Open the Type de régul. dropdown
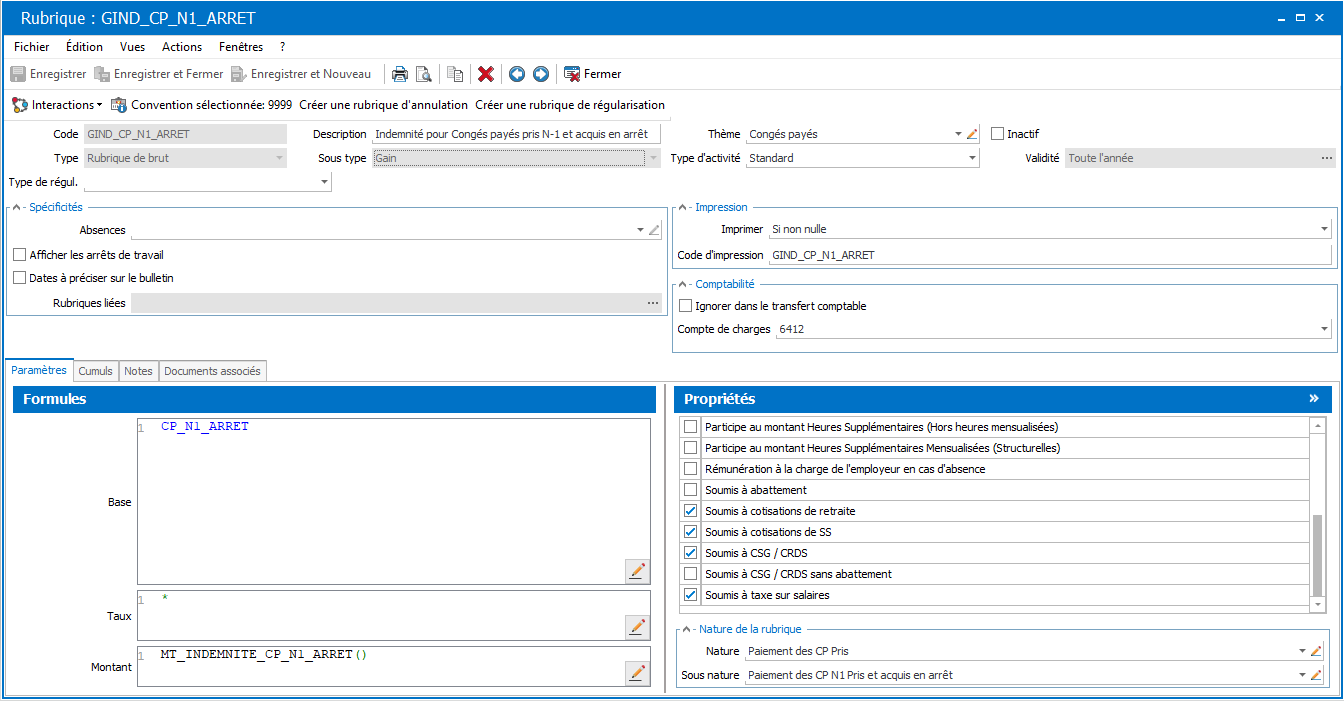Image resolution: width=1344 pixels, height=701 pixels. point(324,182)
